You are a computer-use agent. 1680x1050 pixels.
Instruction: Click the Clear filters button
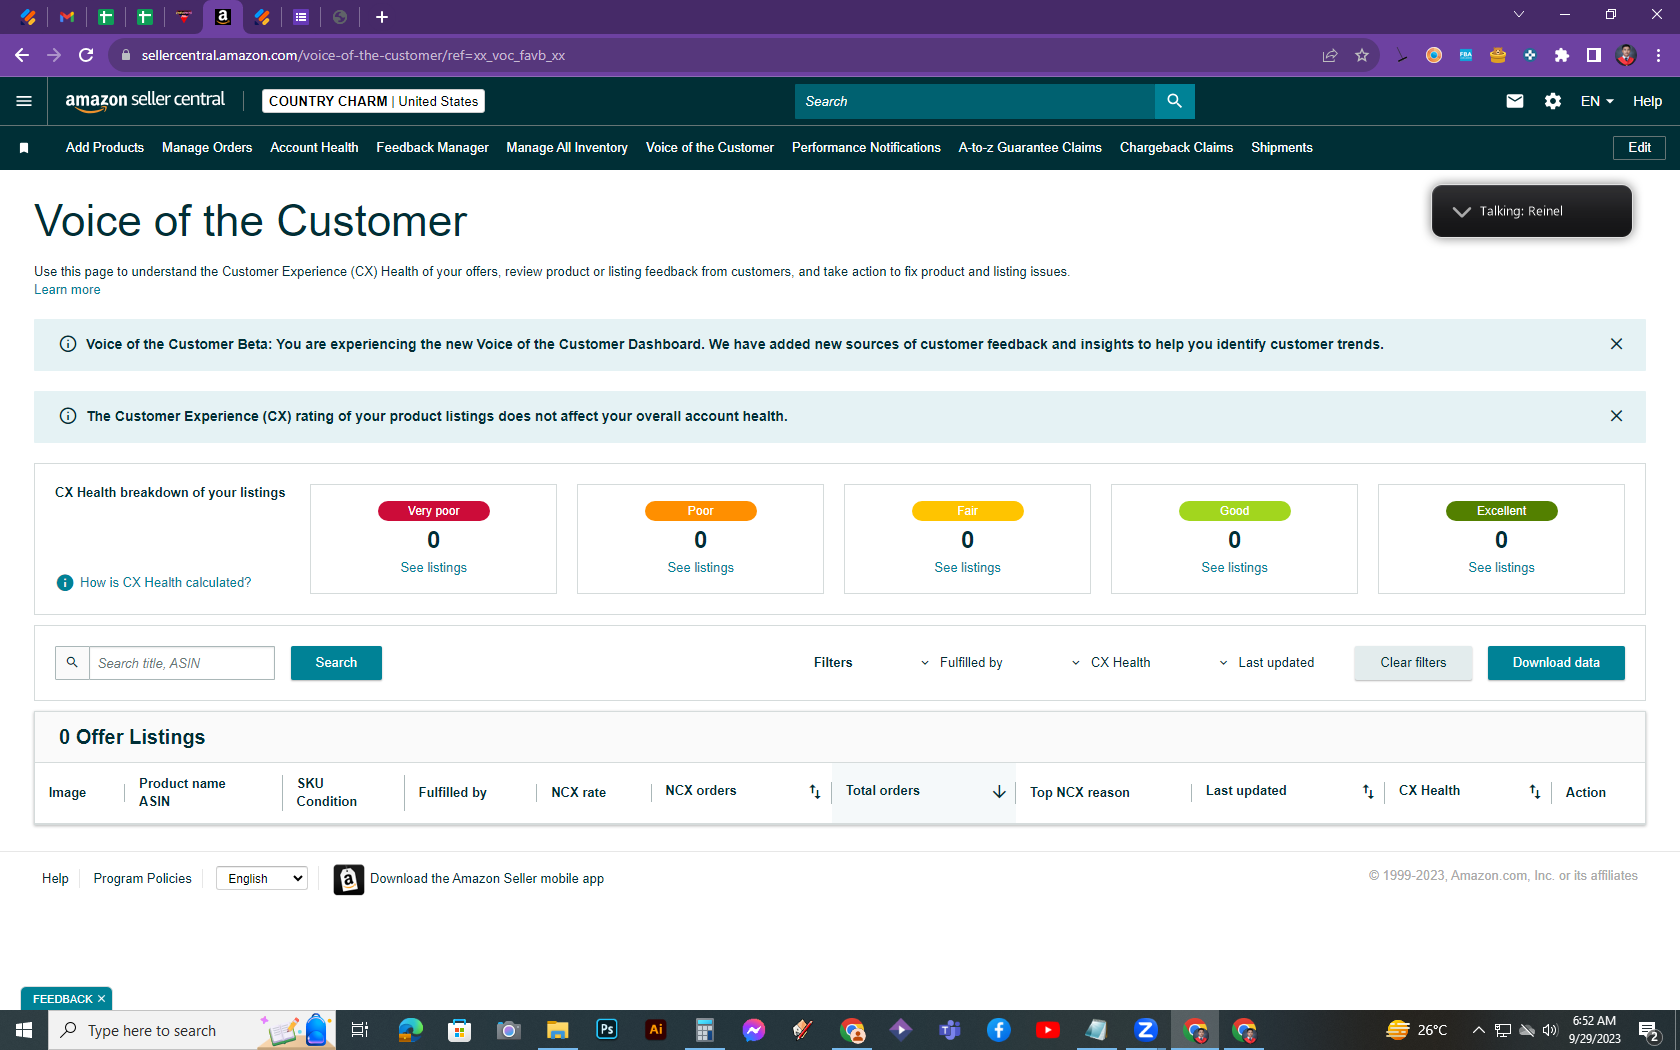pyautogui.click(x=1413, y=663)
